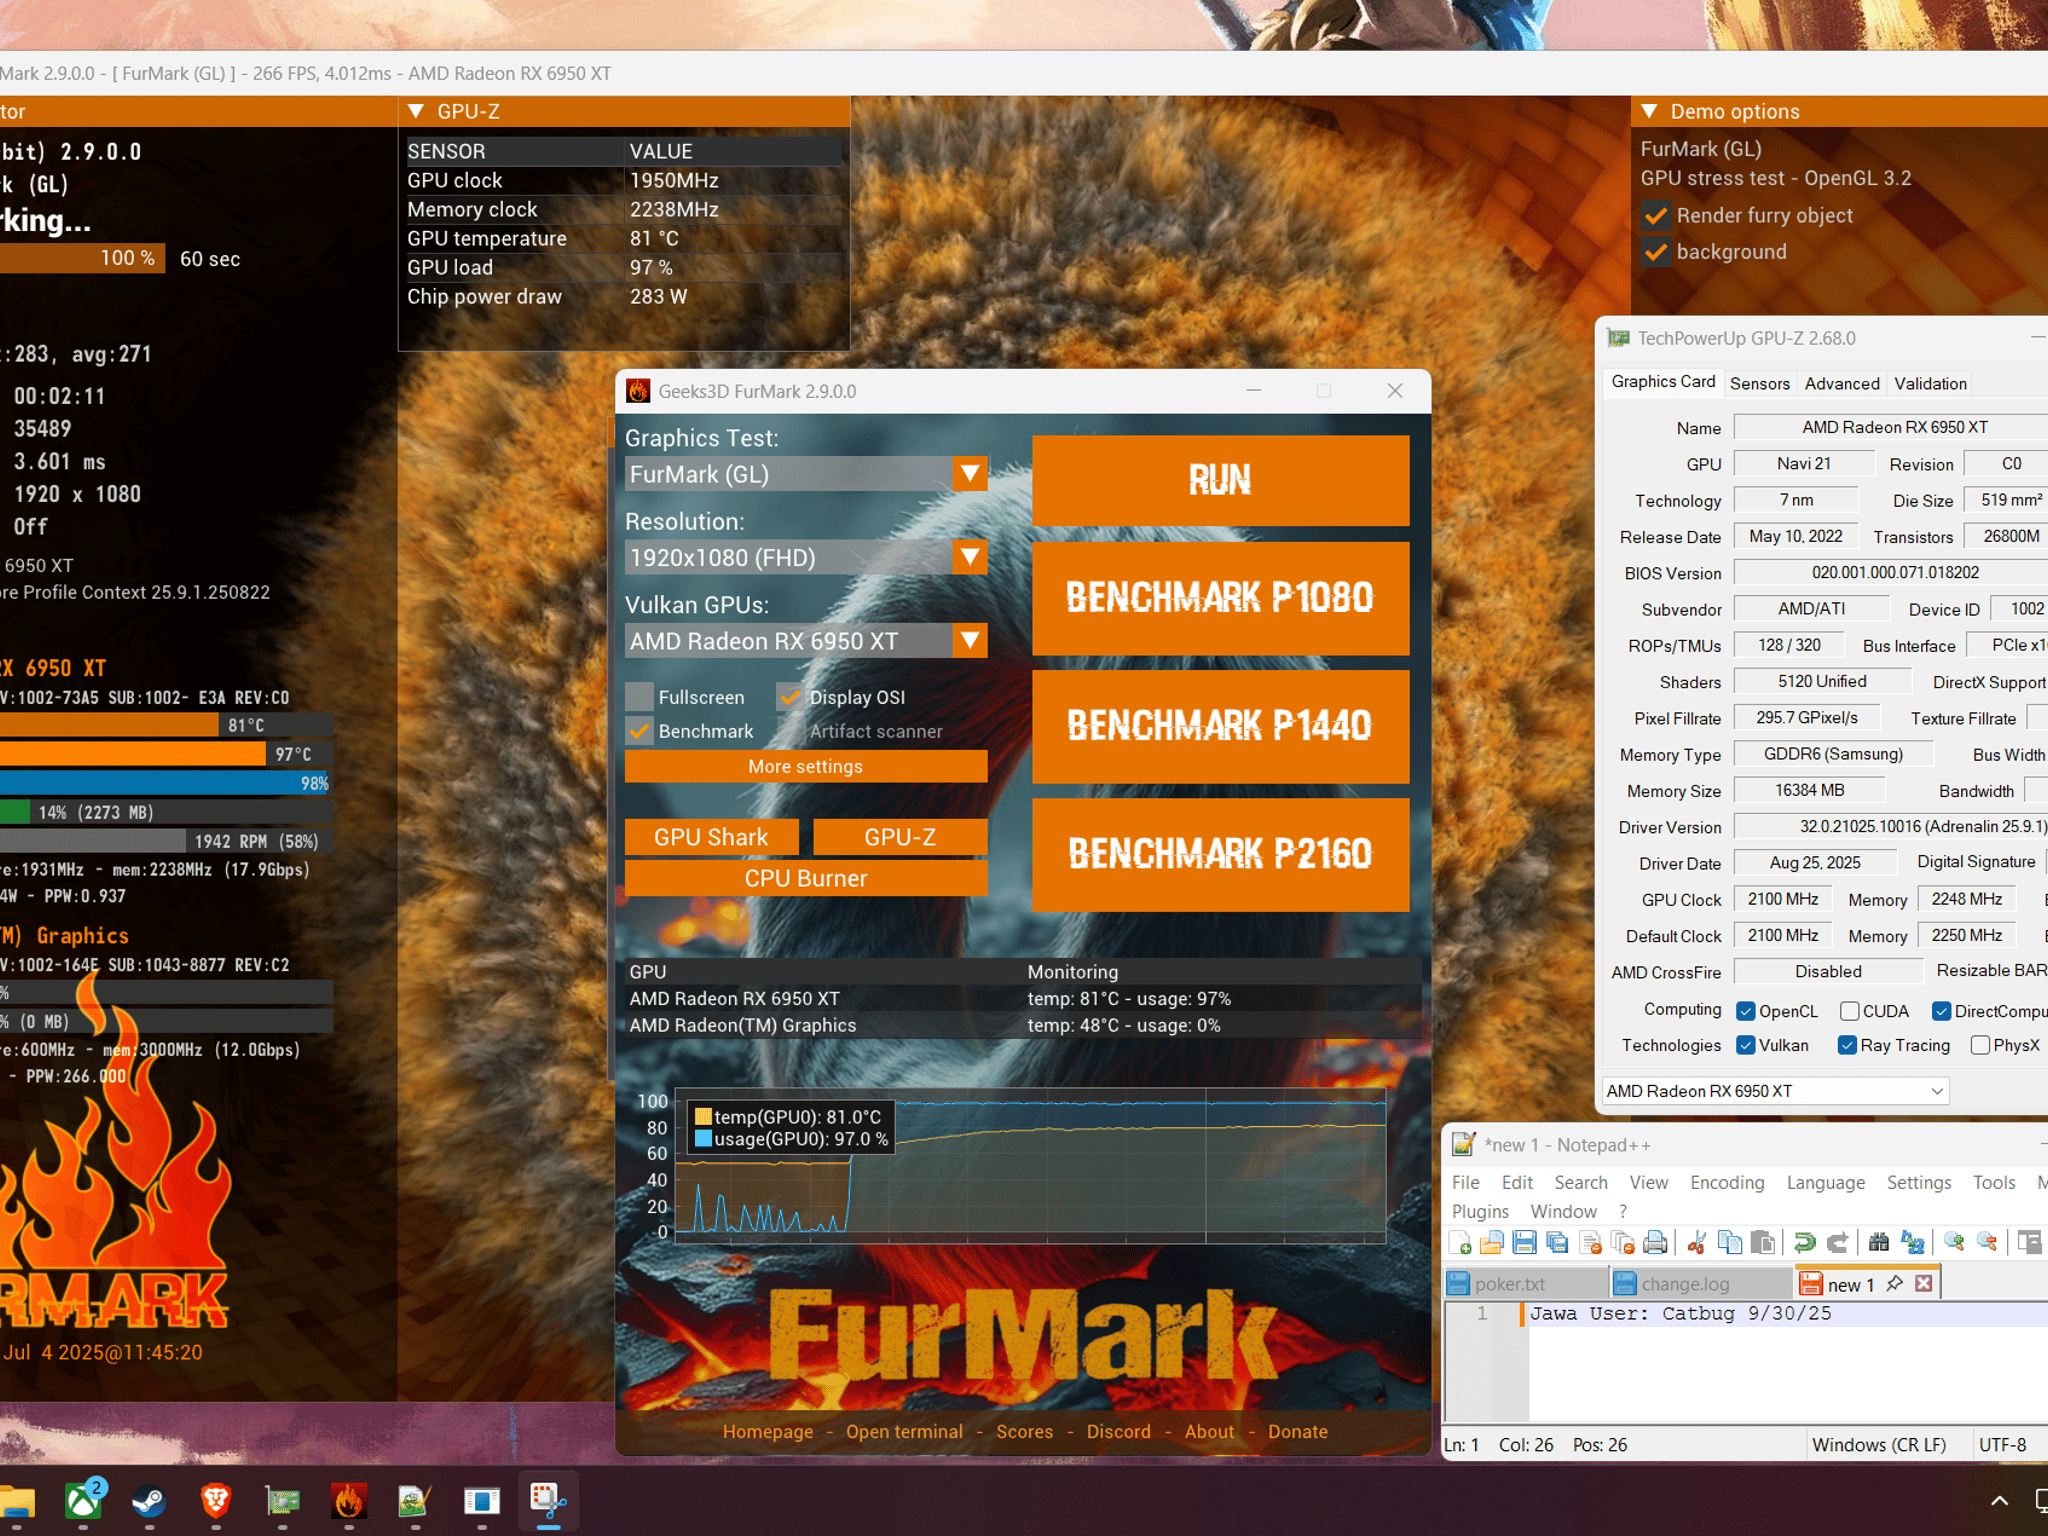Image resolution: width=2048 pixels, height=1536 pixels.
Task: Show hidden system tray icons
Action: (1999, 1501)
